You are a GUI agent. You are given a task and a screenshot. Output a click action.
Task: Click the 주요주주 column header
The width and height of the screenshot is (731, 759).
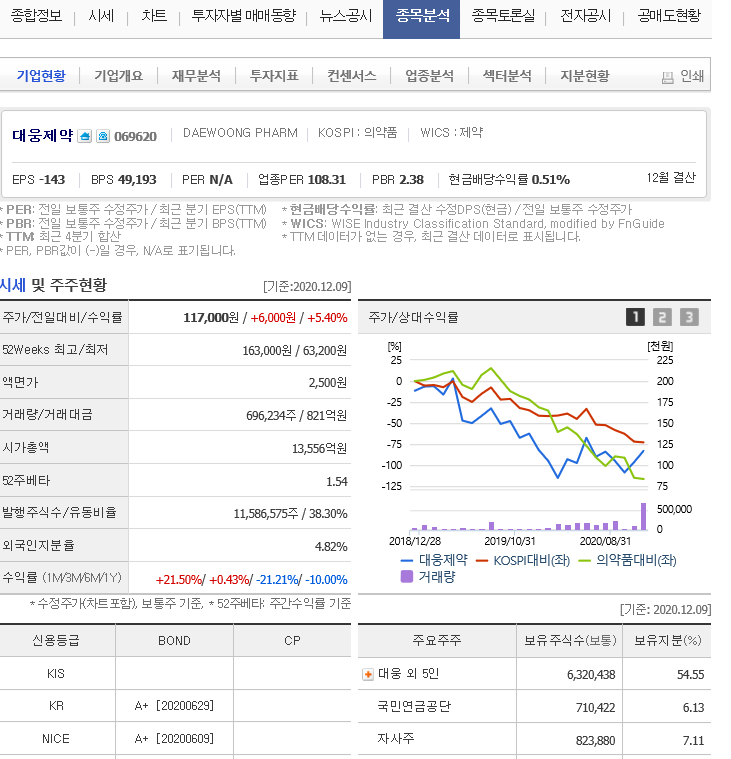click(437, 640)
